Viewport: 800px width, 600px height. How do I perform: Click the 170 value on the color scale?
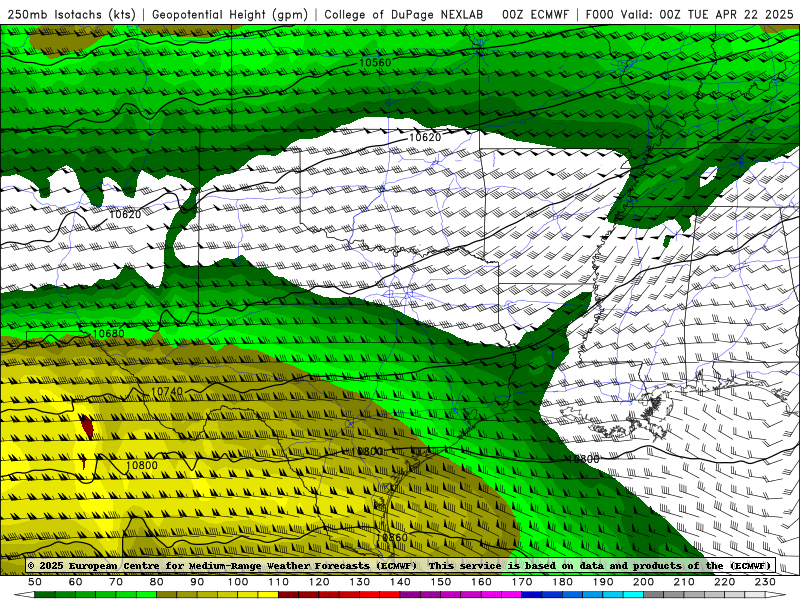click(522, 582)
